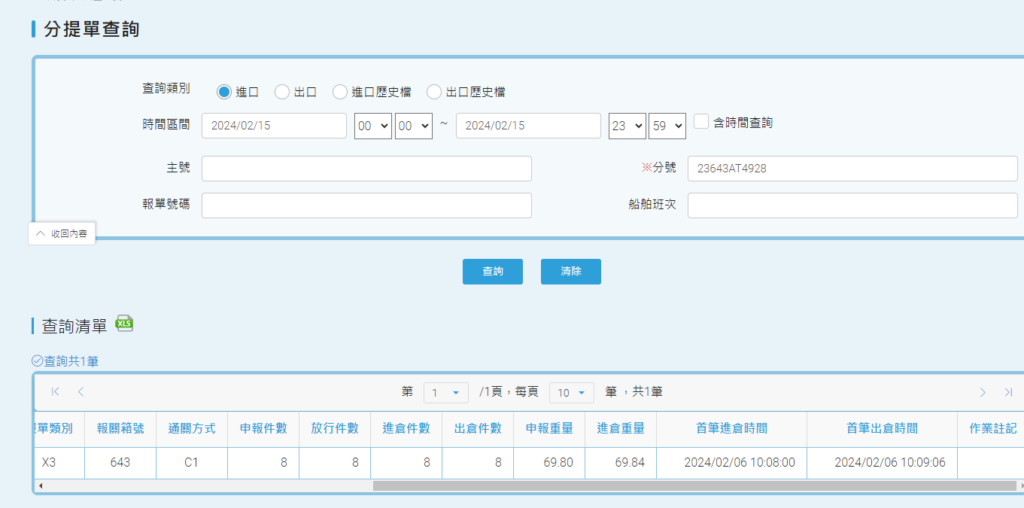Go to first page of results

tap(55, 392)
